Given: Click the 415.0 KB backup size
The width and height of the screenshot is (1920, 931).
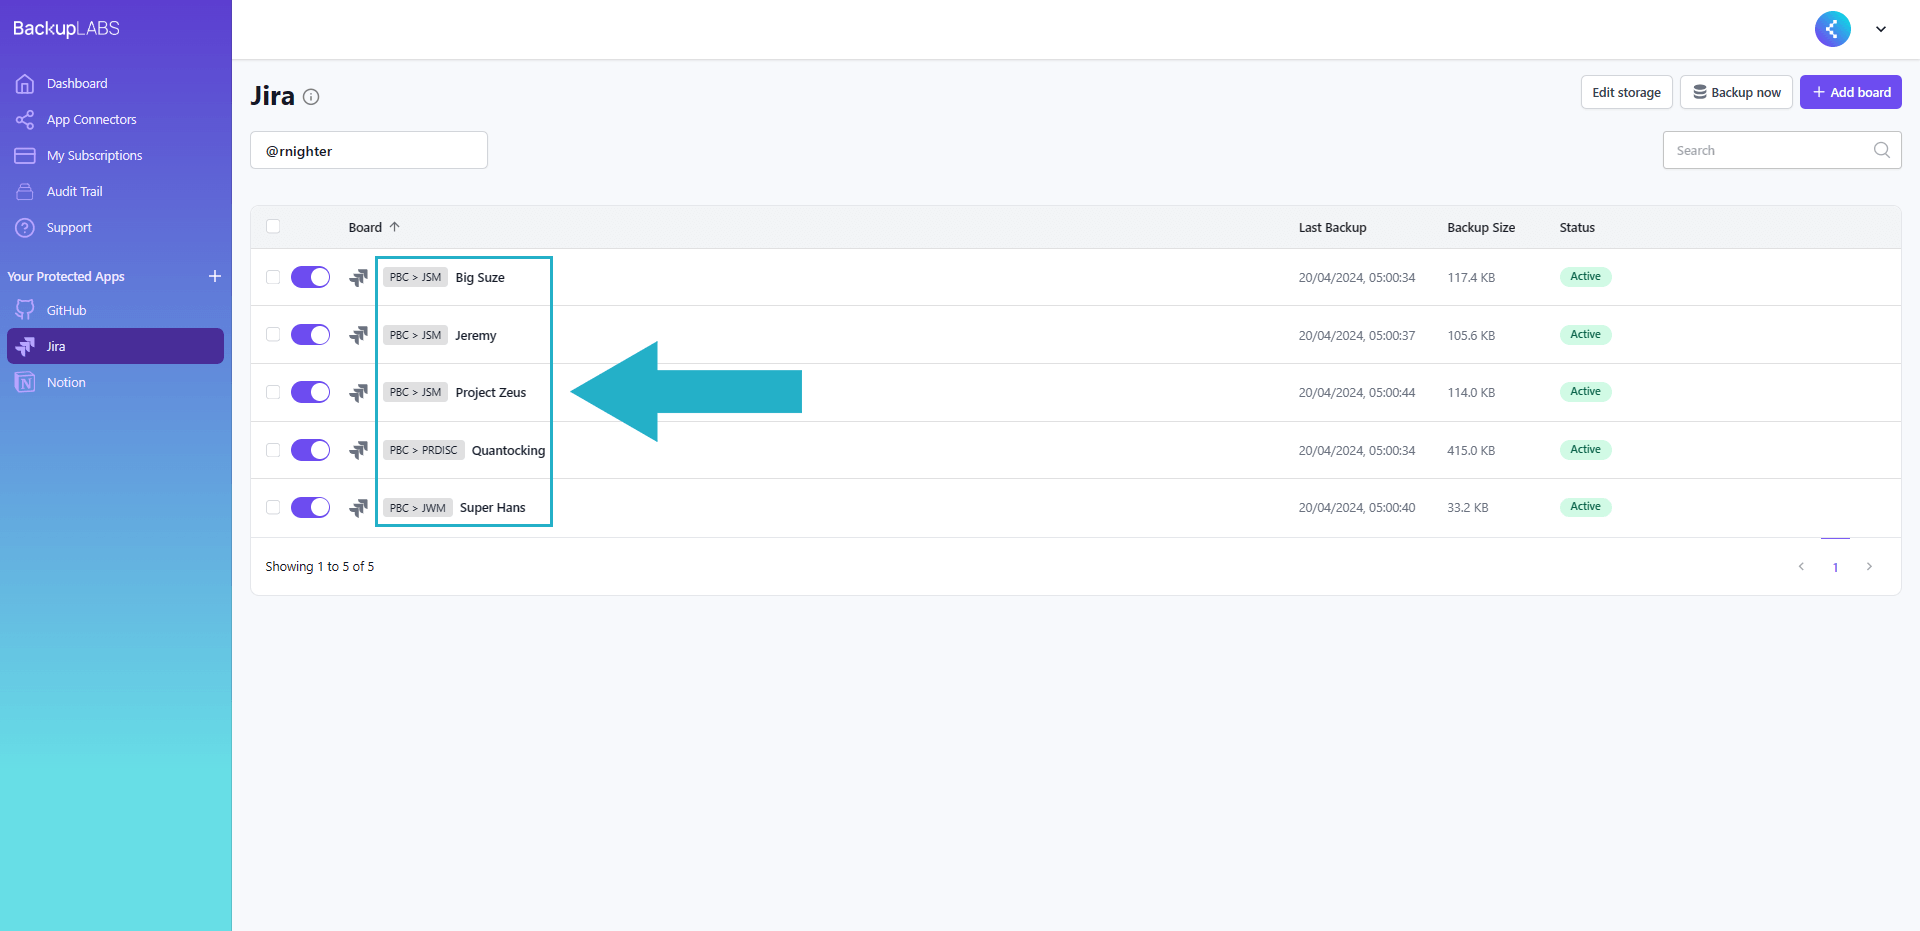Looking at the screenshot, I should 1471,451.
